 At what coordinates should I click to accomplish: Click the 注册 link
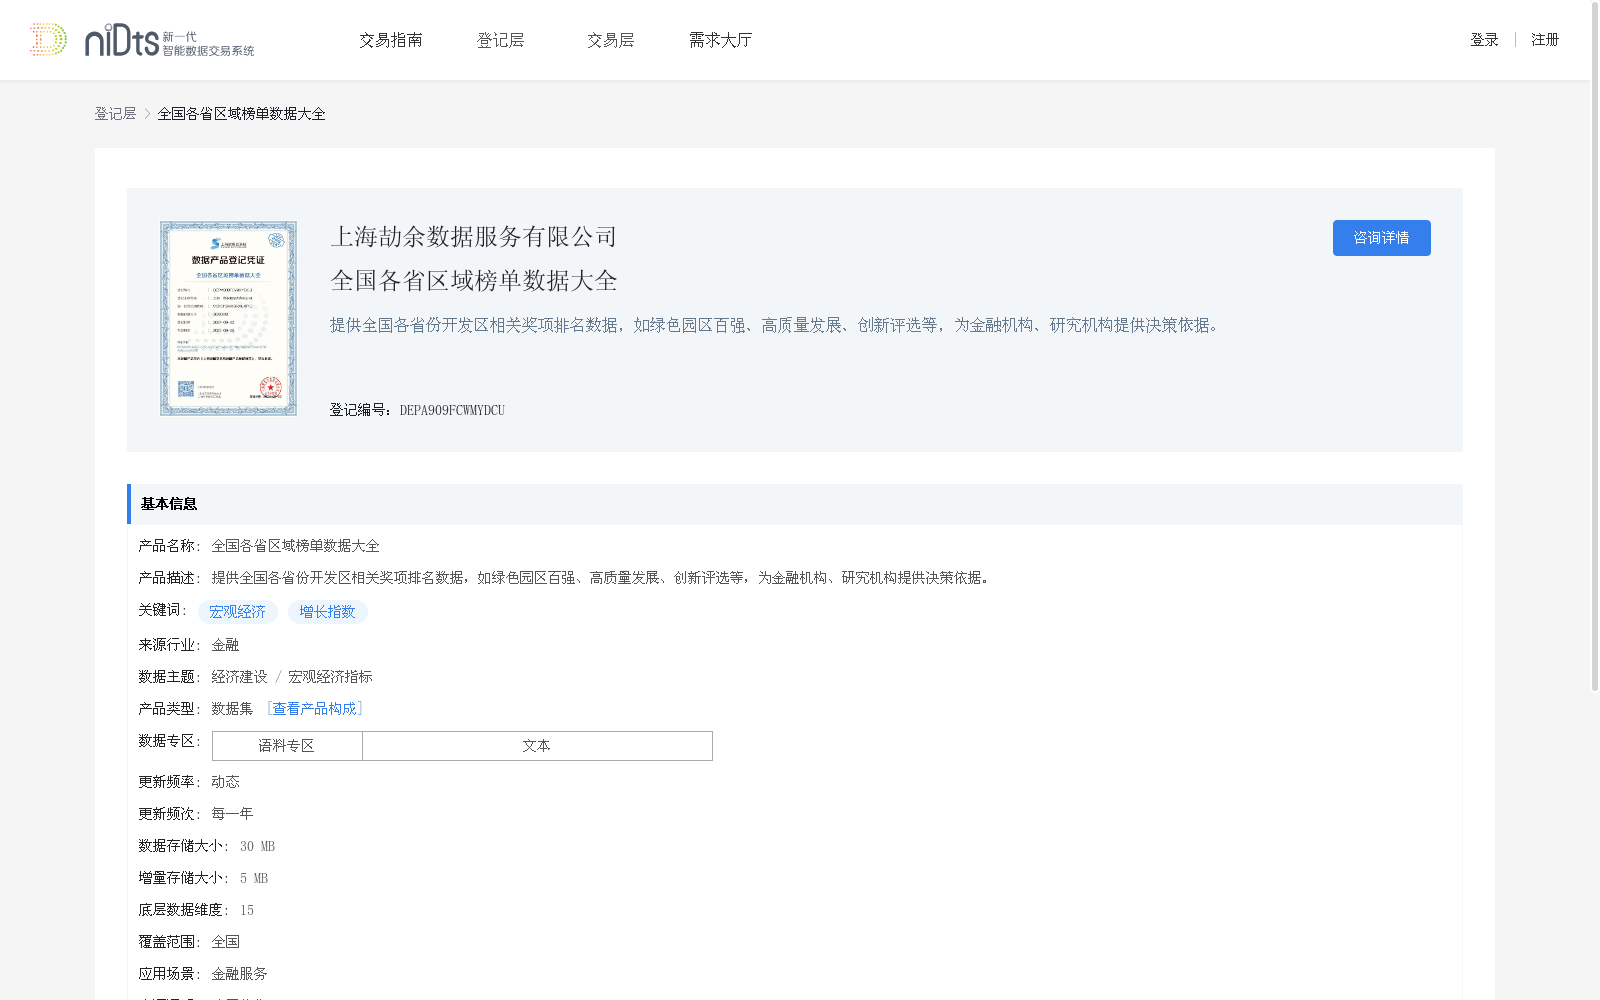click(1545, 40)
